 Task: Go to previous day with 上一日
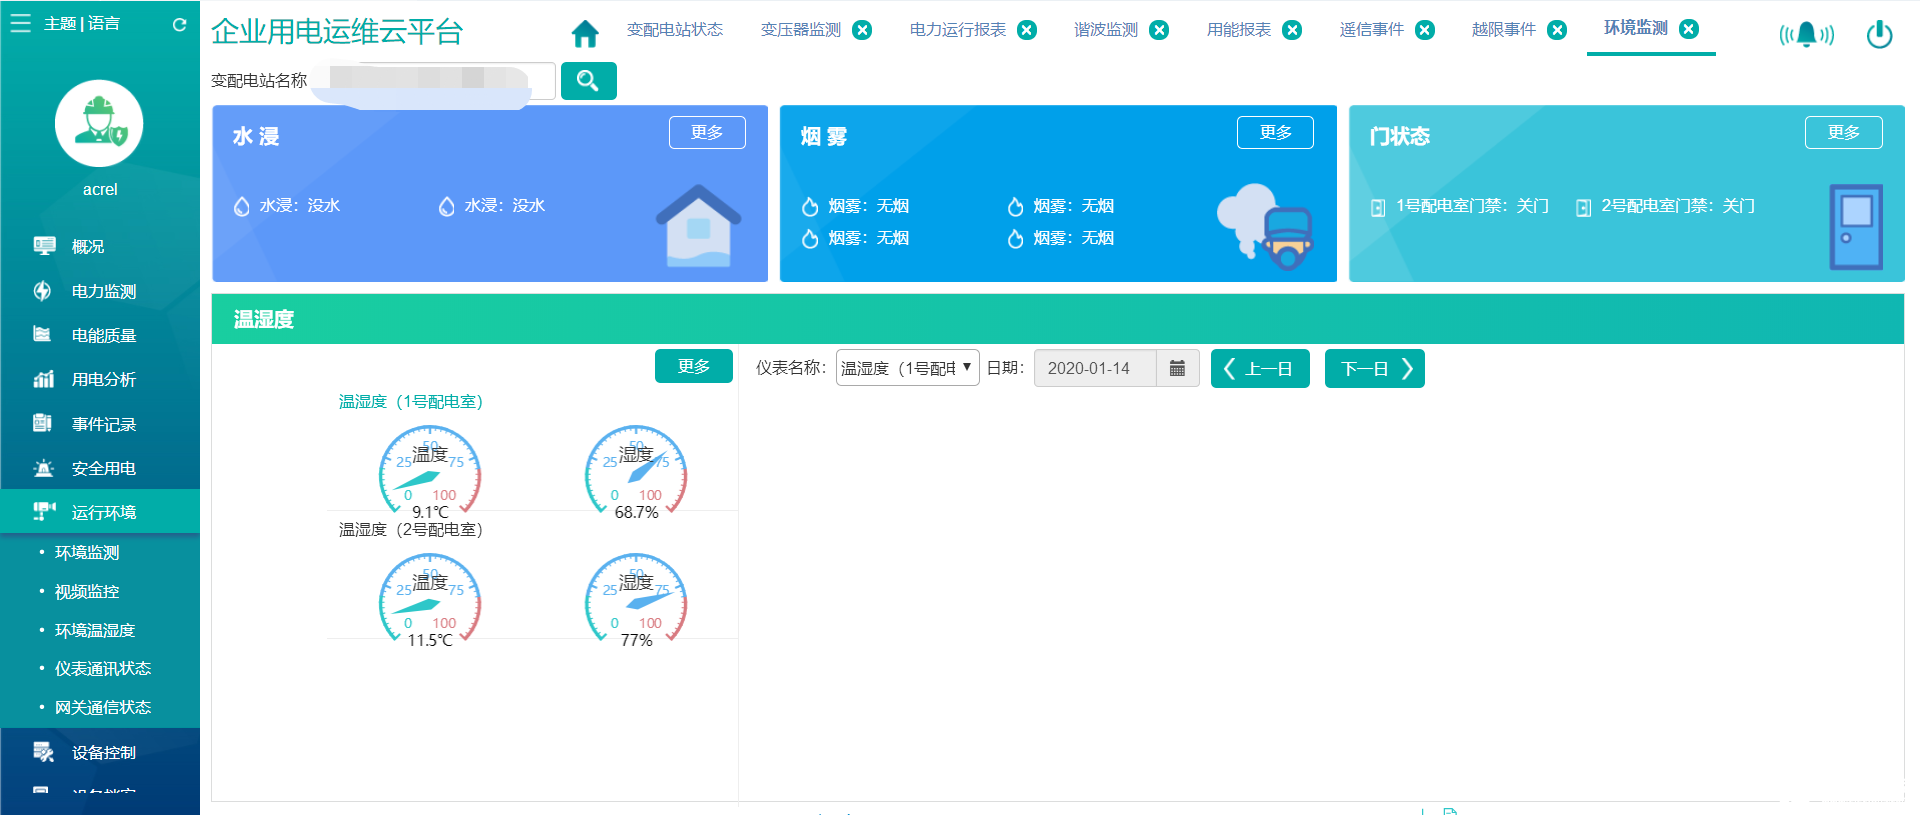[x=1260, y=368]
